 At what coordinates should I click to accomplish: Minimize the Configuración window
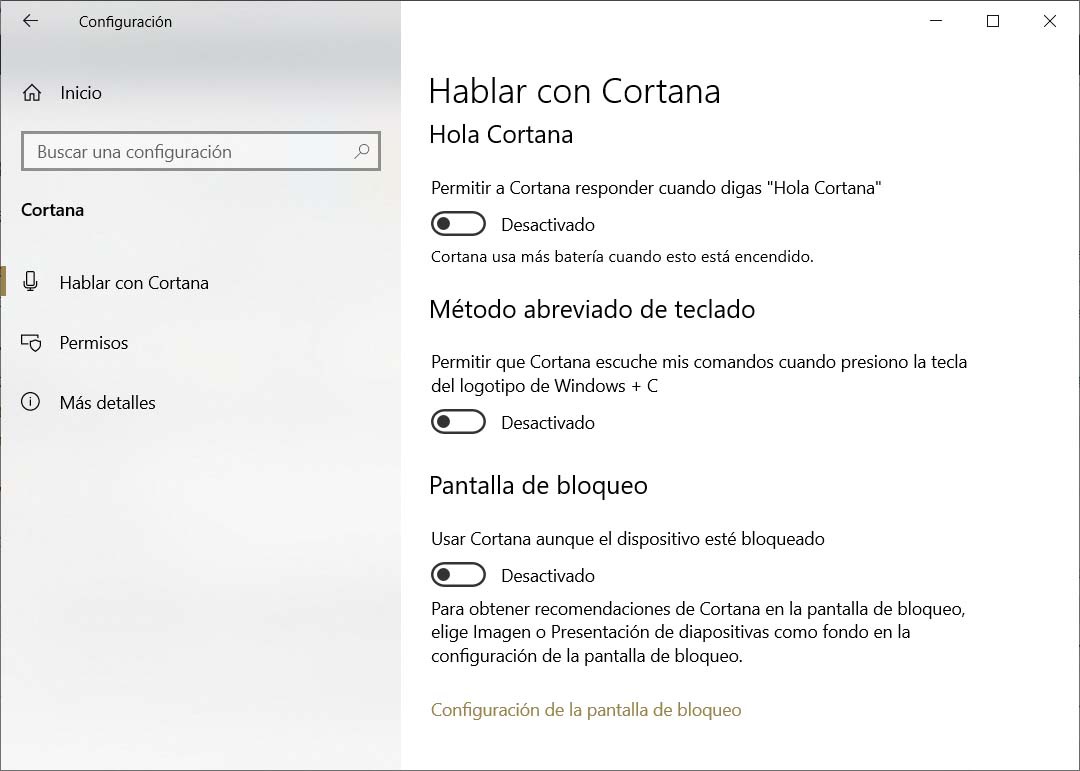tap(936, 21)
